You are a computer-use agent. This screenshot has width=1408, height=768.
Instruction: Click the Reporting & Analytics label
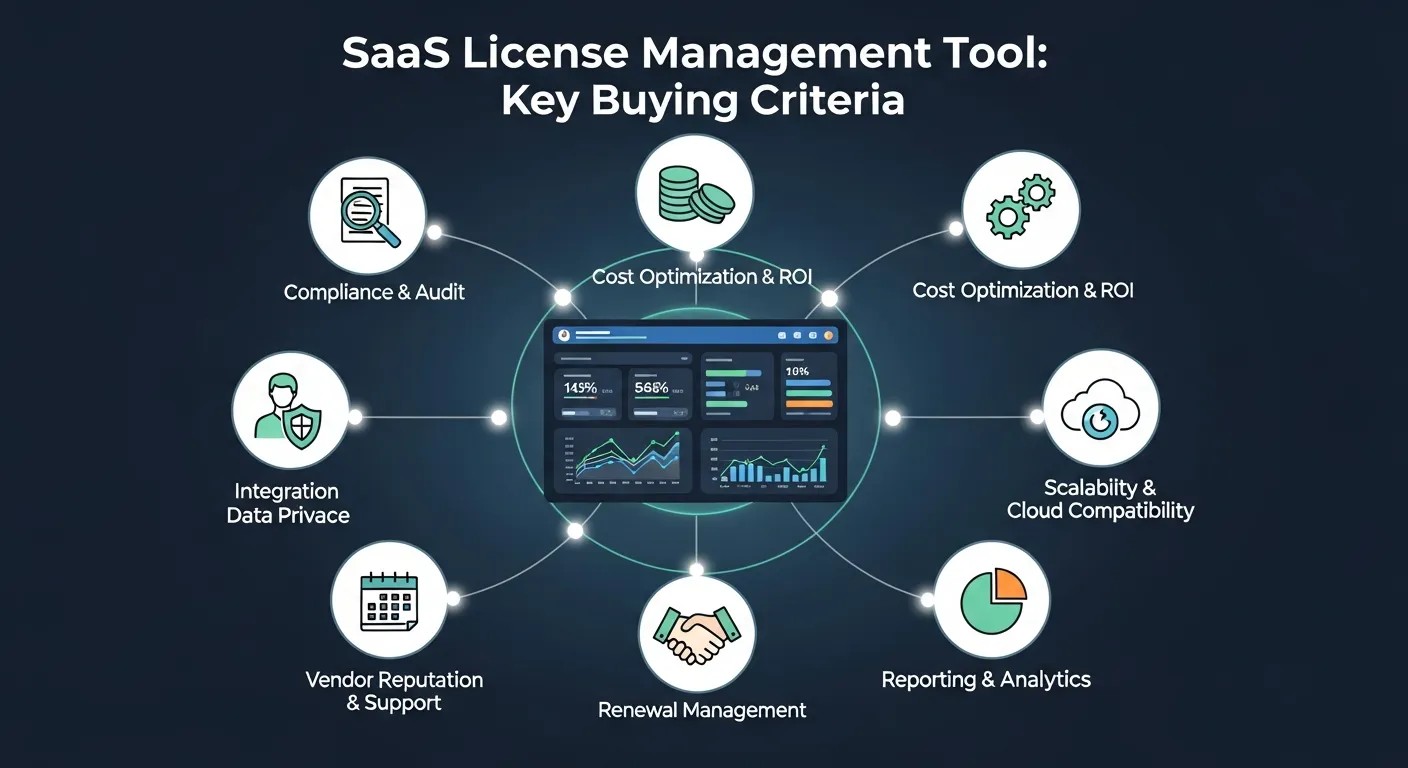point(986,680)
